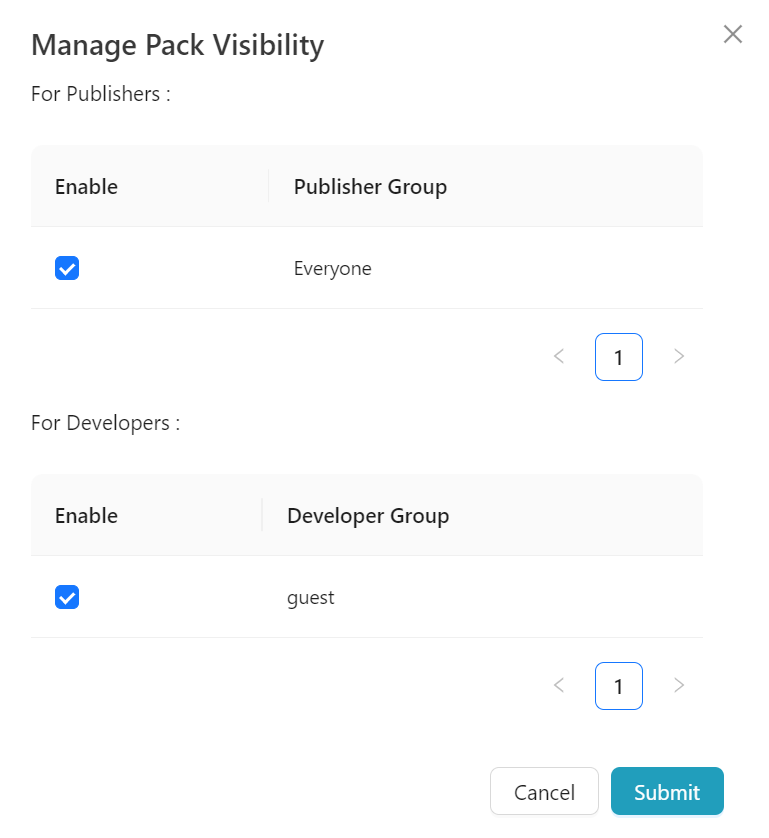The height and width of the screenshot is (838, 769).
Task: Click the For Developers section label
Action: pos(105,423)
